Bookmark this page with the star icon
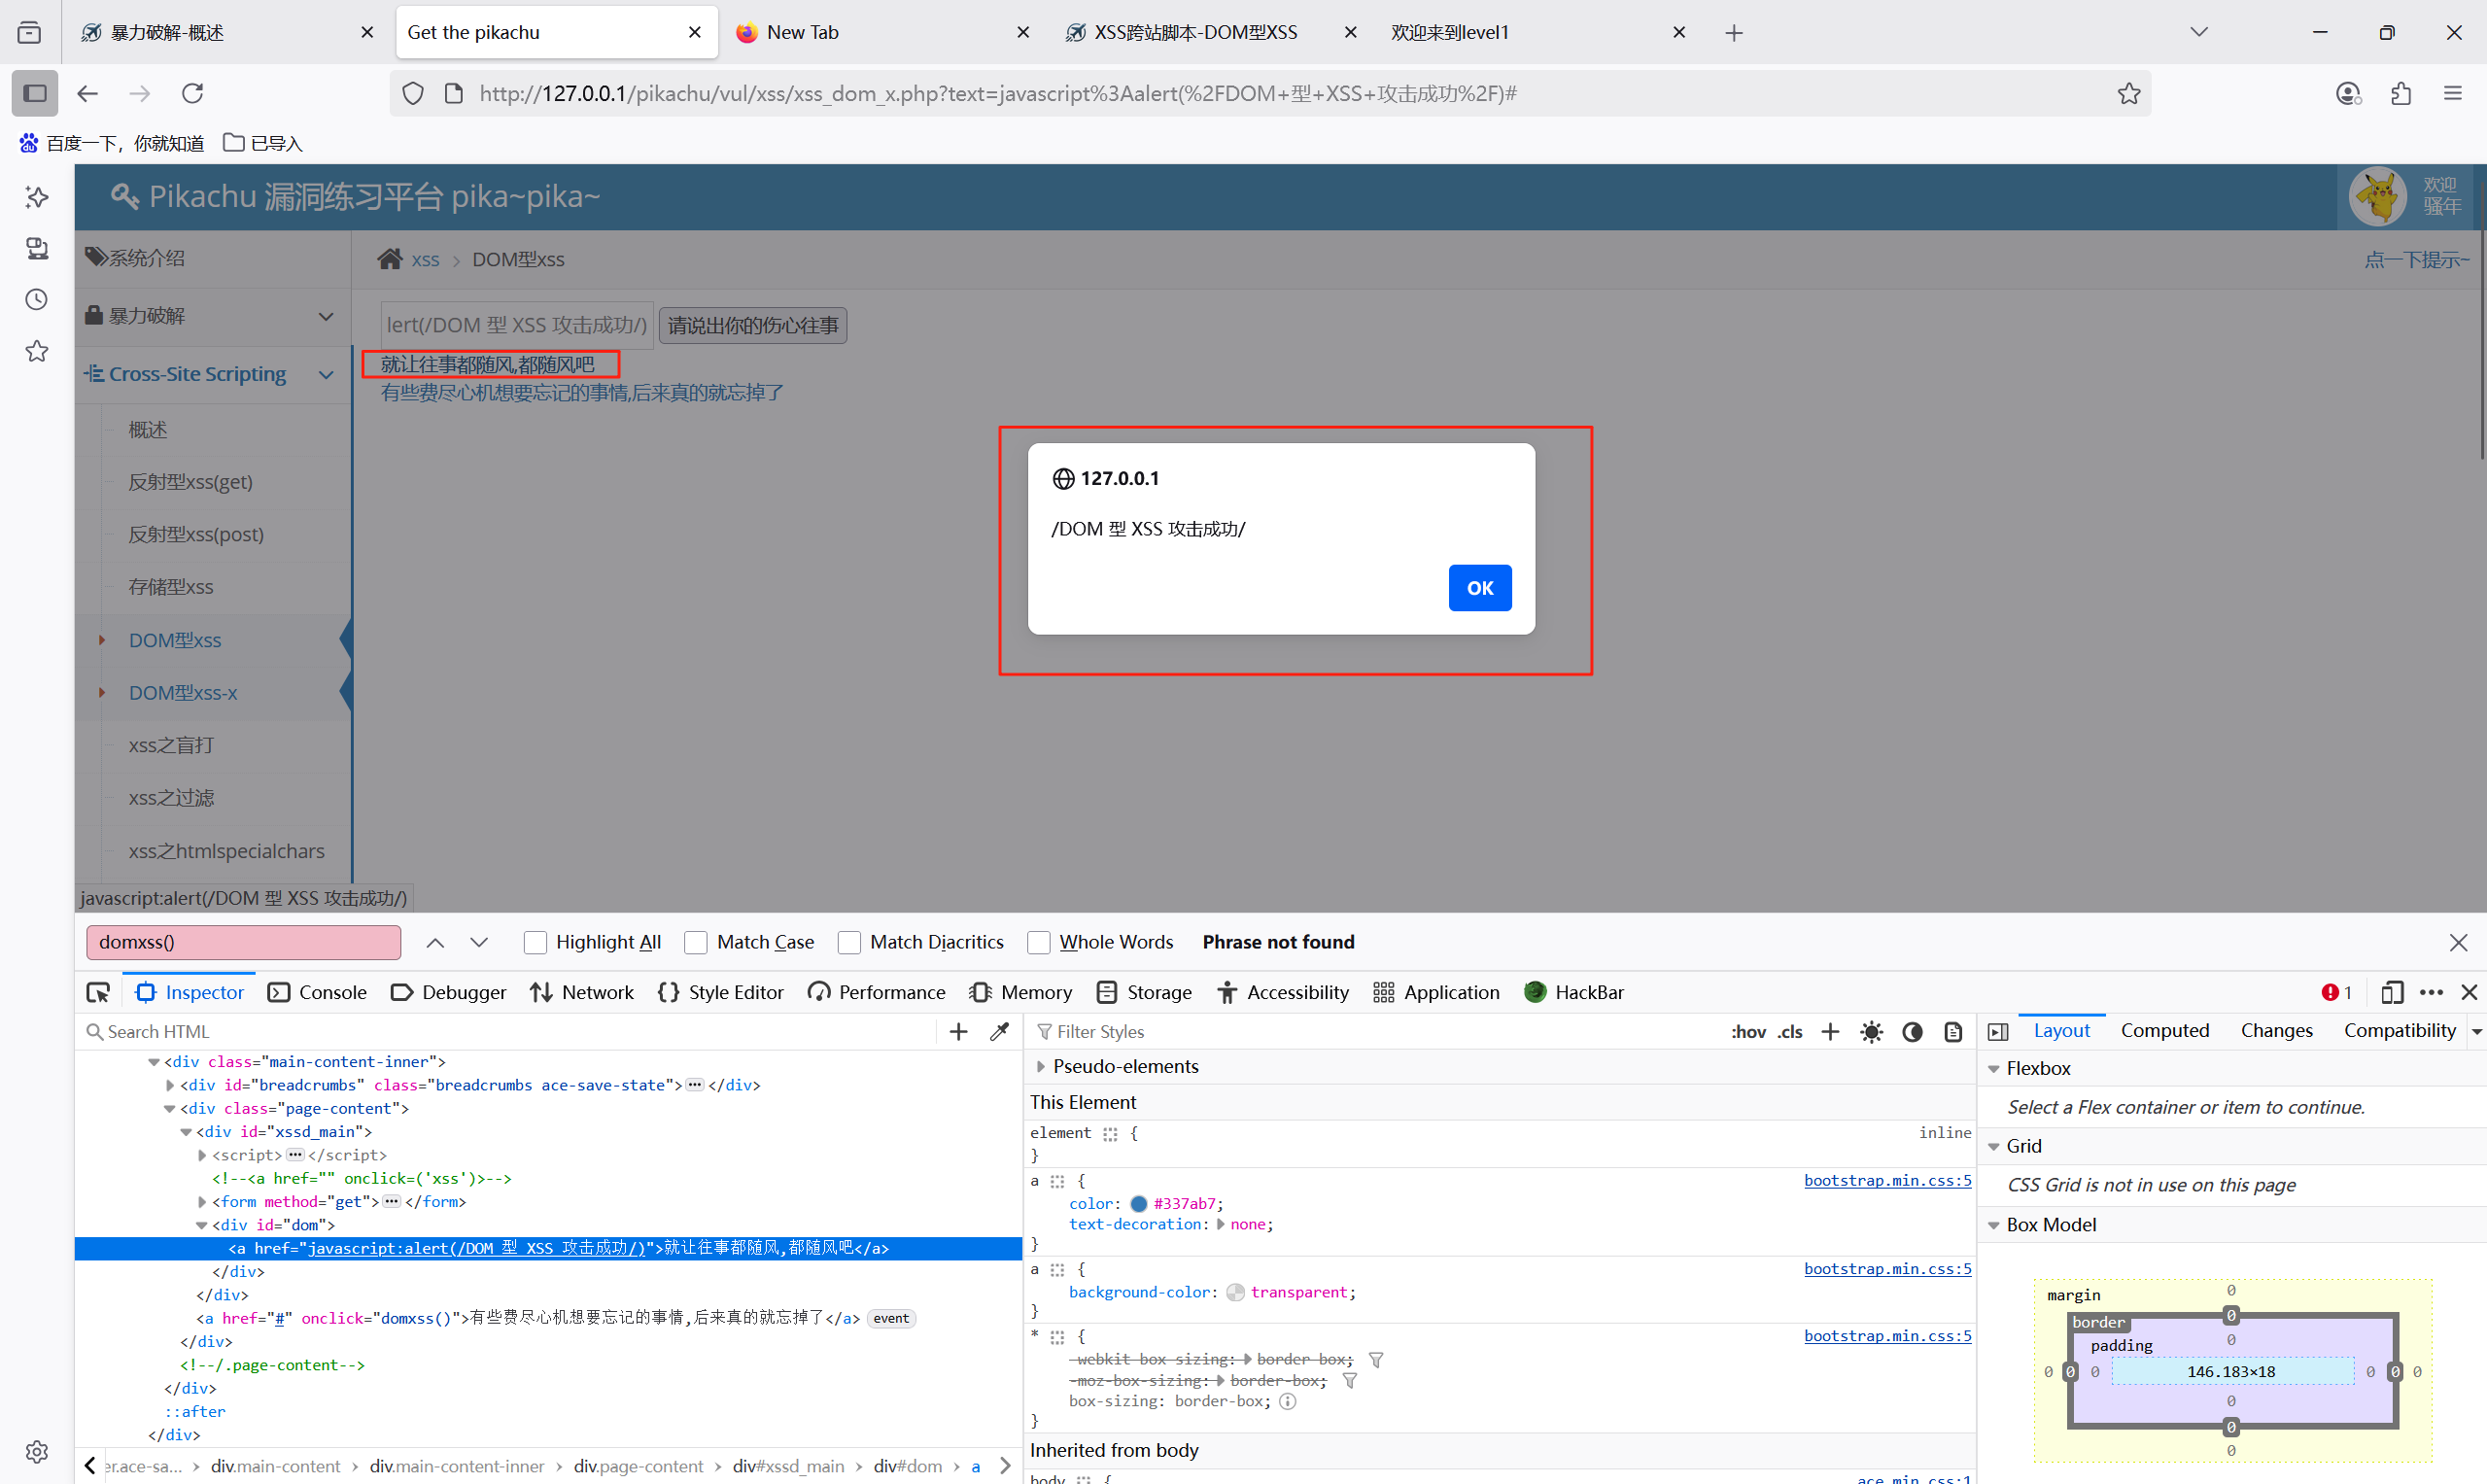 point(2128,93)
